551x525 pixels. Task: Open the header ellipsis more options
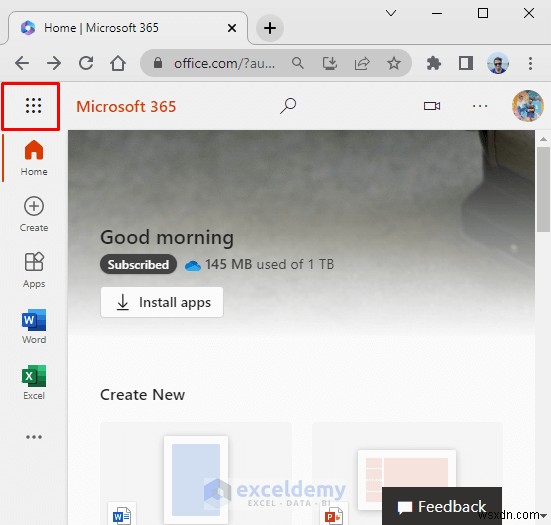[x=480, y=106]
